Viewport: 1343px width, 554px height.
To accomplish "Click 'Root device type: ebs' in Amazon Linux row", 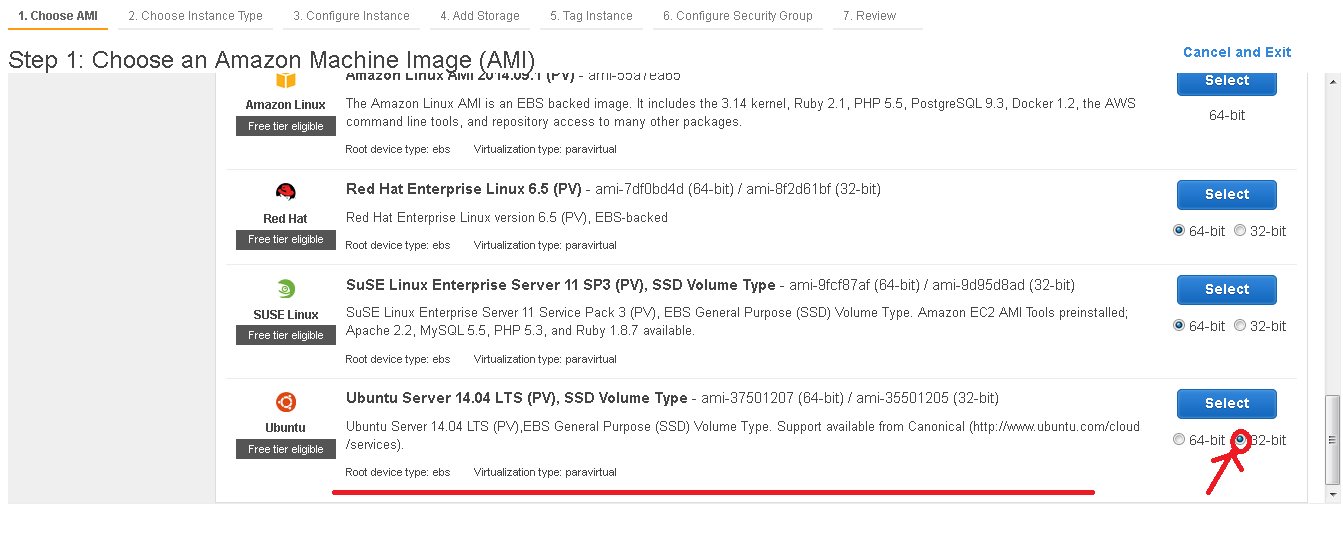I will coord(398,149).
